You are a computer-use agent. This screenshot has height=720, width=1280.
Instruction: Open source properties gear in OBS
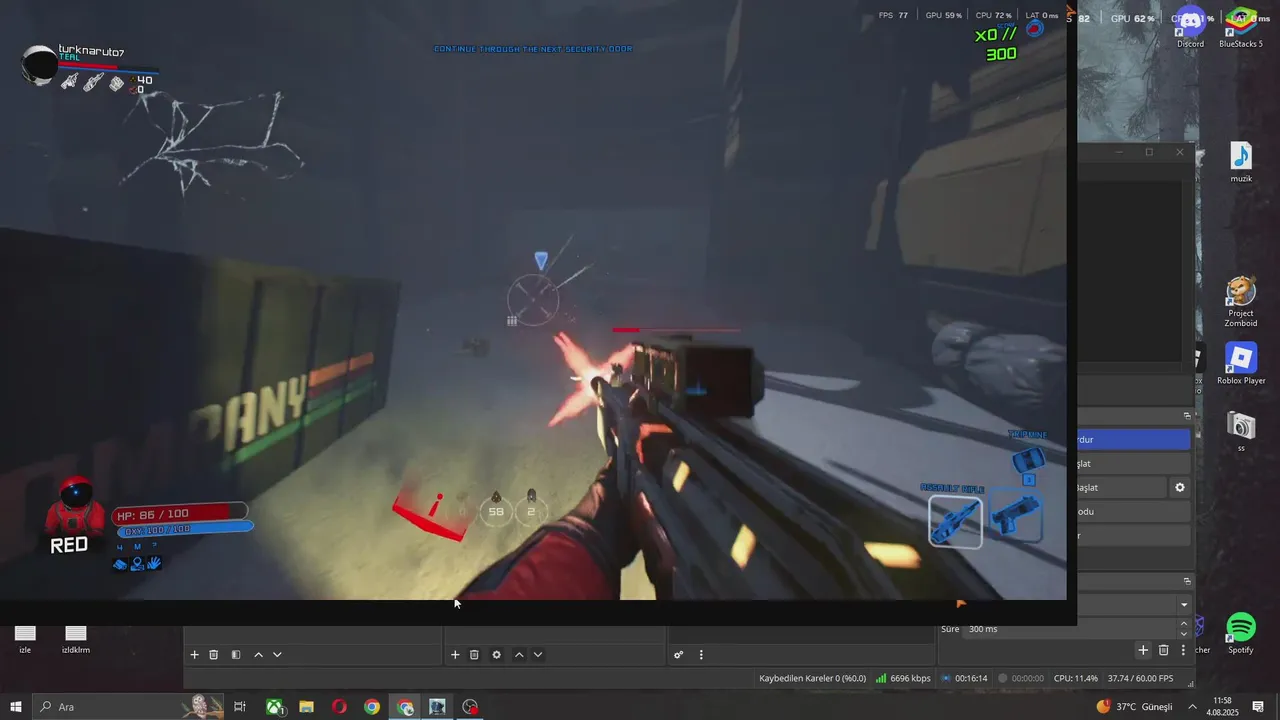coord(496,655)
